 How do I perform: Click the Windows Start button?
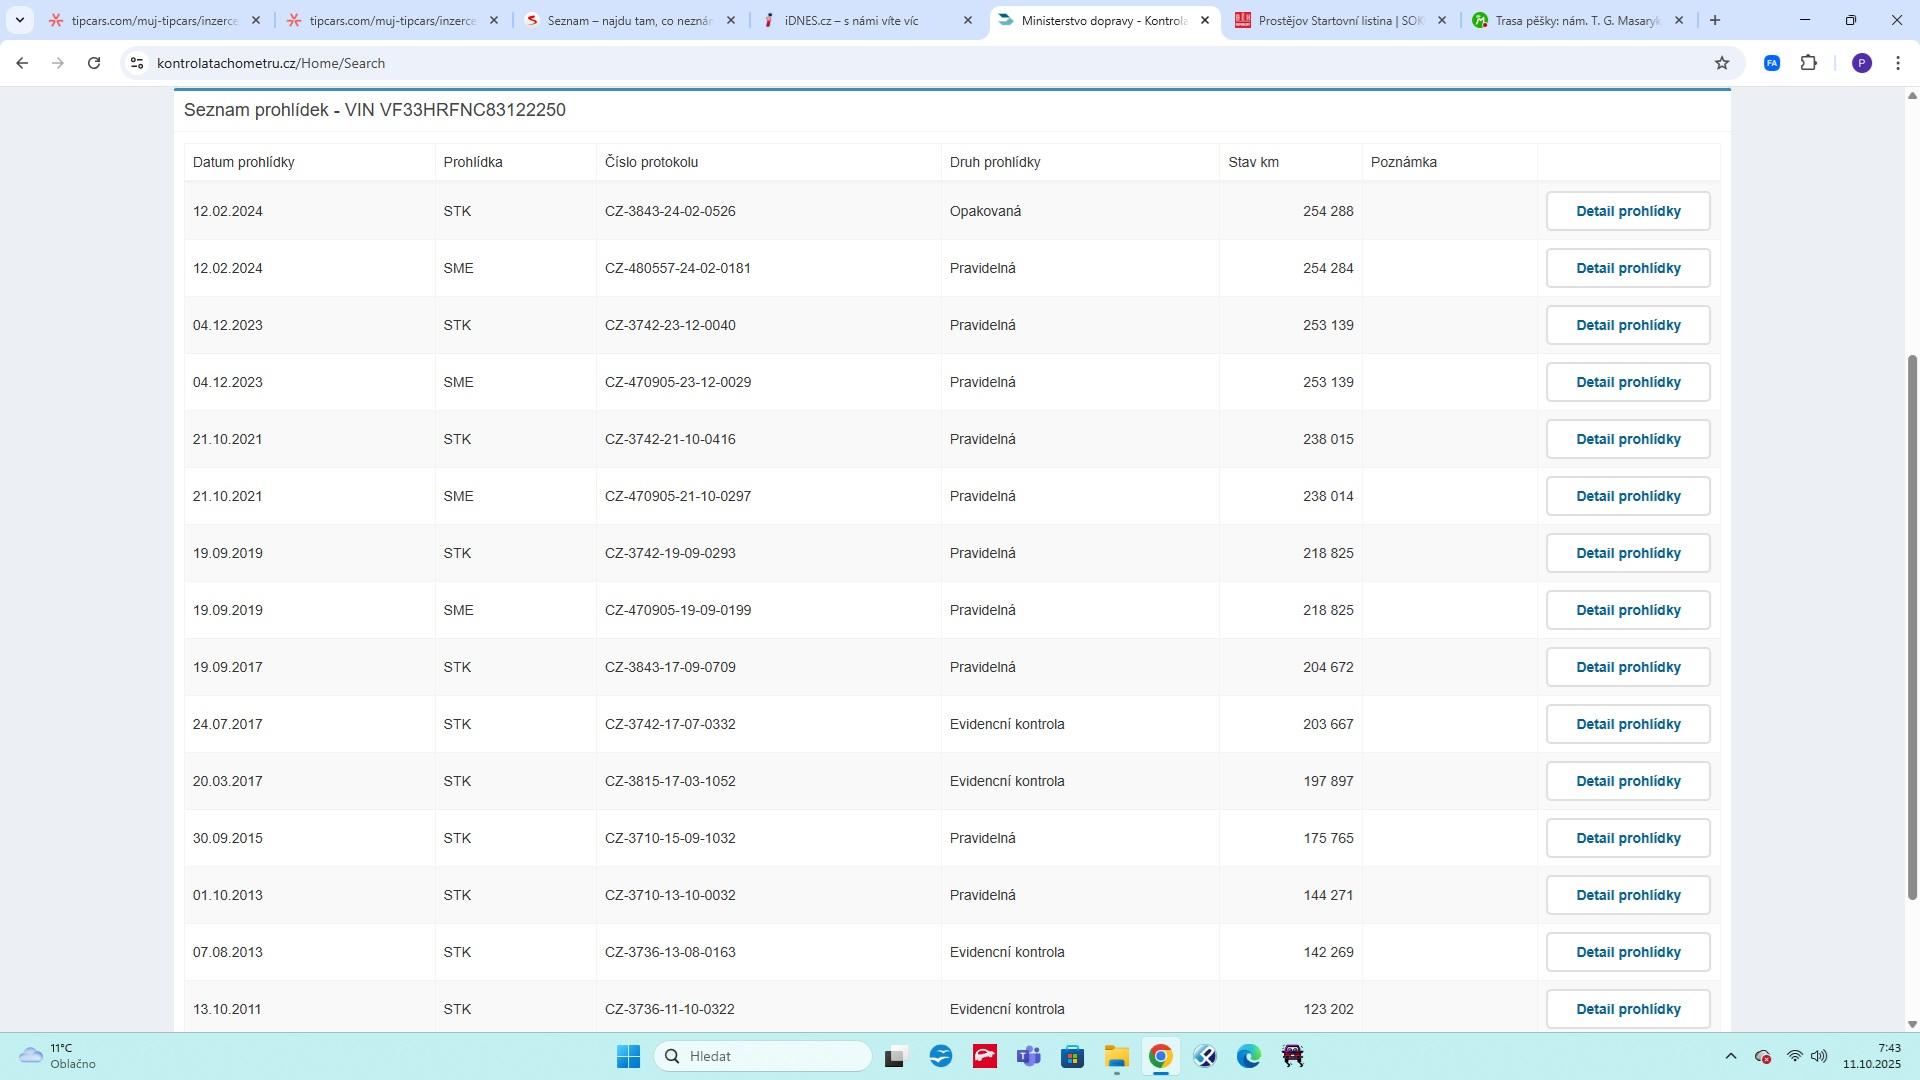(x=628, y=1056)
